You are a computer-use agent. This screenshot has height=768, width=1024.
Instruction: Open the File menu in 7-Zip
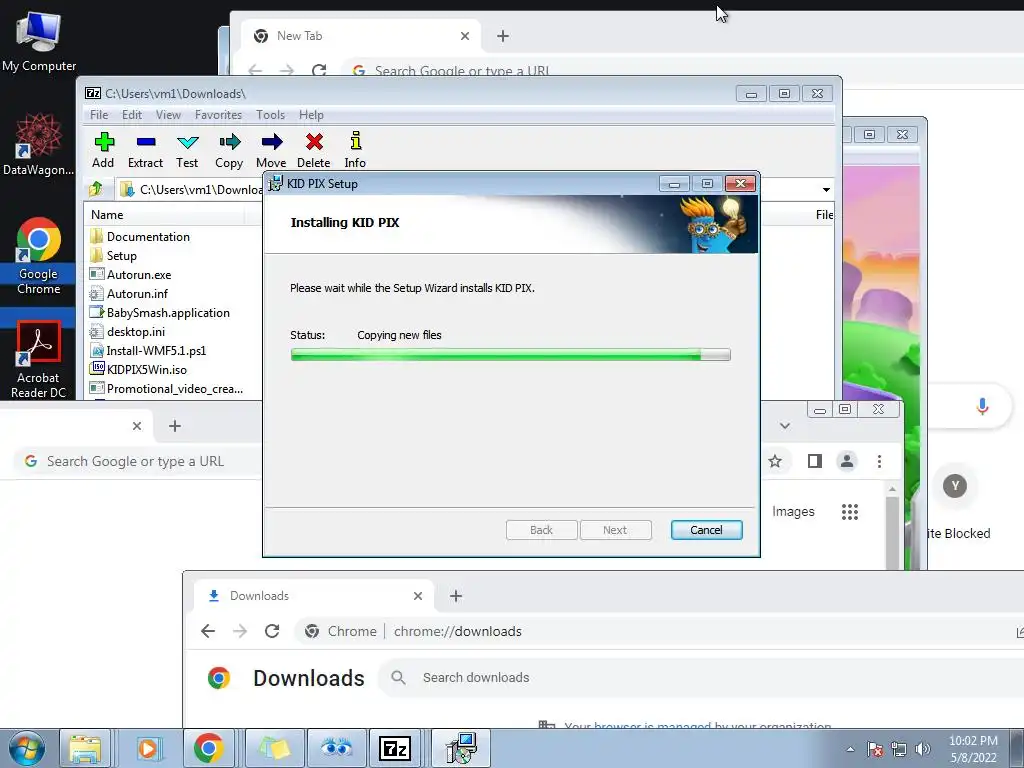pos(99,115)
